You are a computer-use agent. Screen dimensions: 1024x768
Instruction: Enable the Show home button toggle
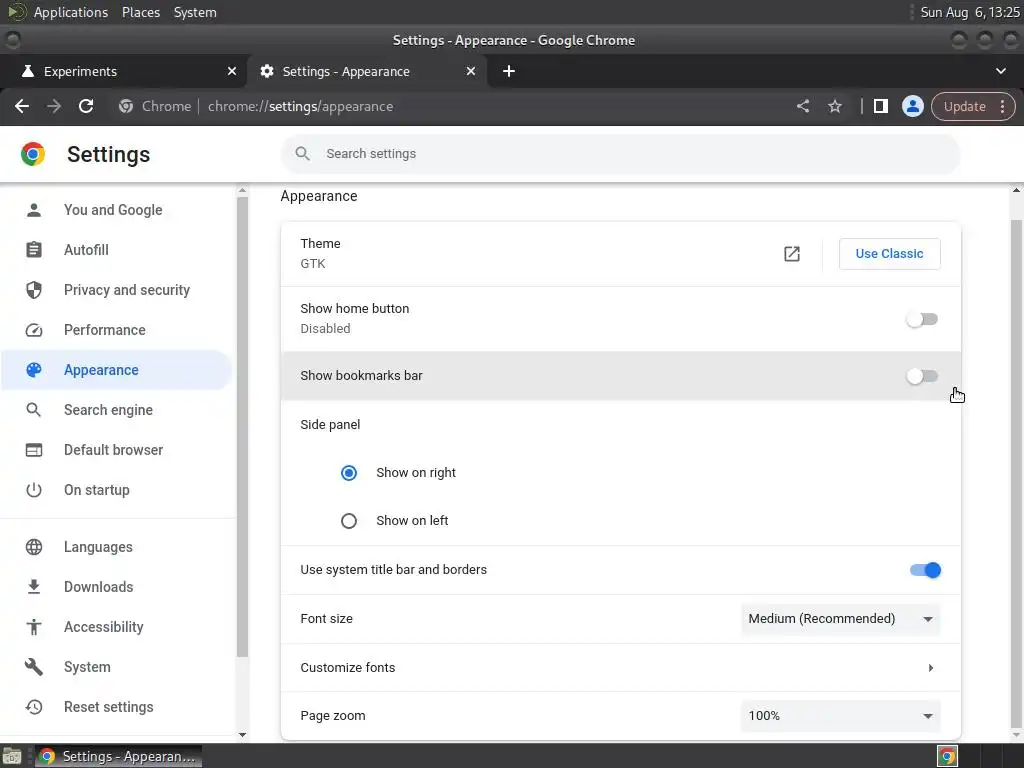pos(922,319)
